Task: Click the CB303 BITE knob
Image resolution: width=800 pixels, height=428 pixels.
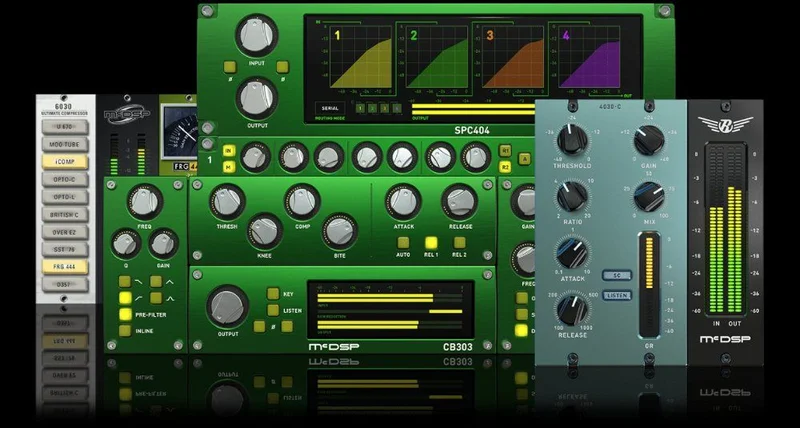Action: (340, 231)
